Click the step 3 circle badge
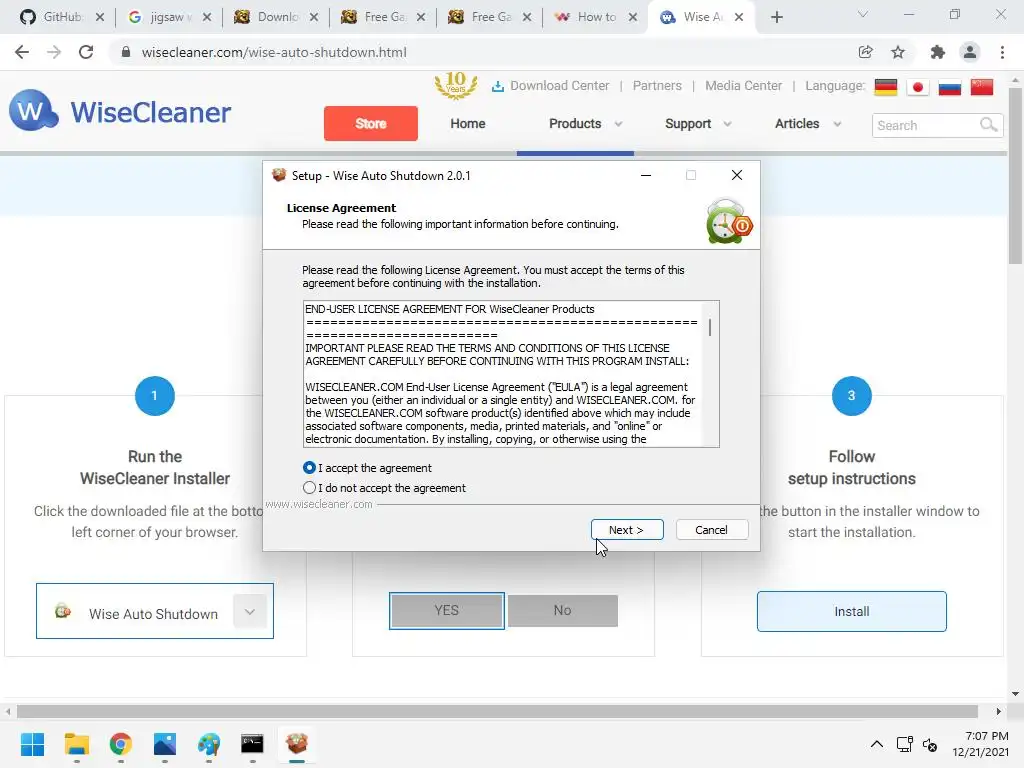Viewport: 1024px width, 768px height. (852, 396)
